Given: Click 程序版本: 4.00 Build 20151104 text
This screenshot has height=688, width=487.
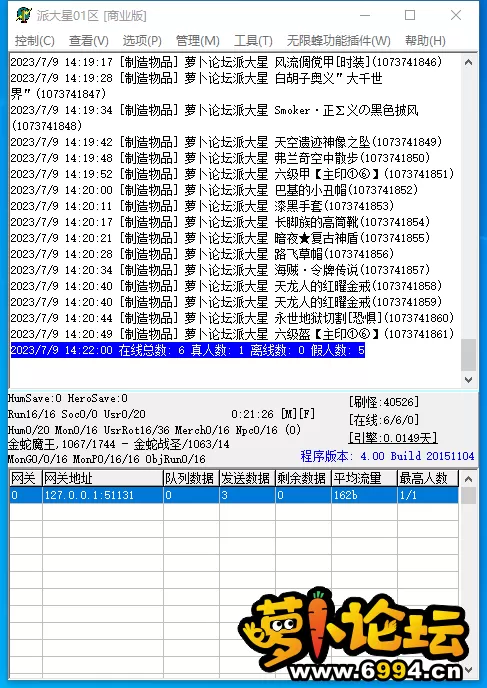Looking at the screenshot, I should click(387, 456).
